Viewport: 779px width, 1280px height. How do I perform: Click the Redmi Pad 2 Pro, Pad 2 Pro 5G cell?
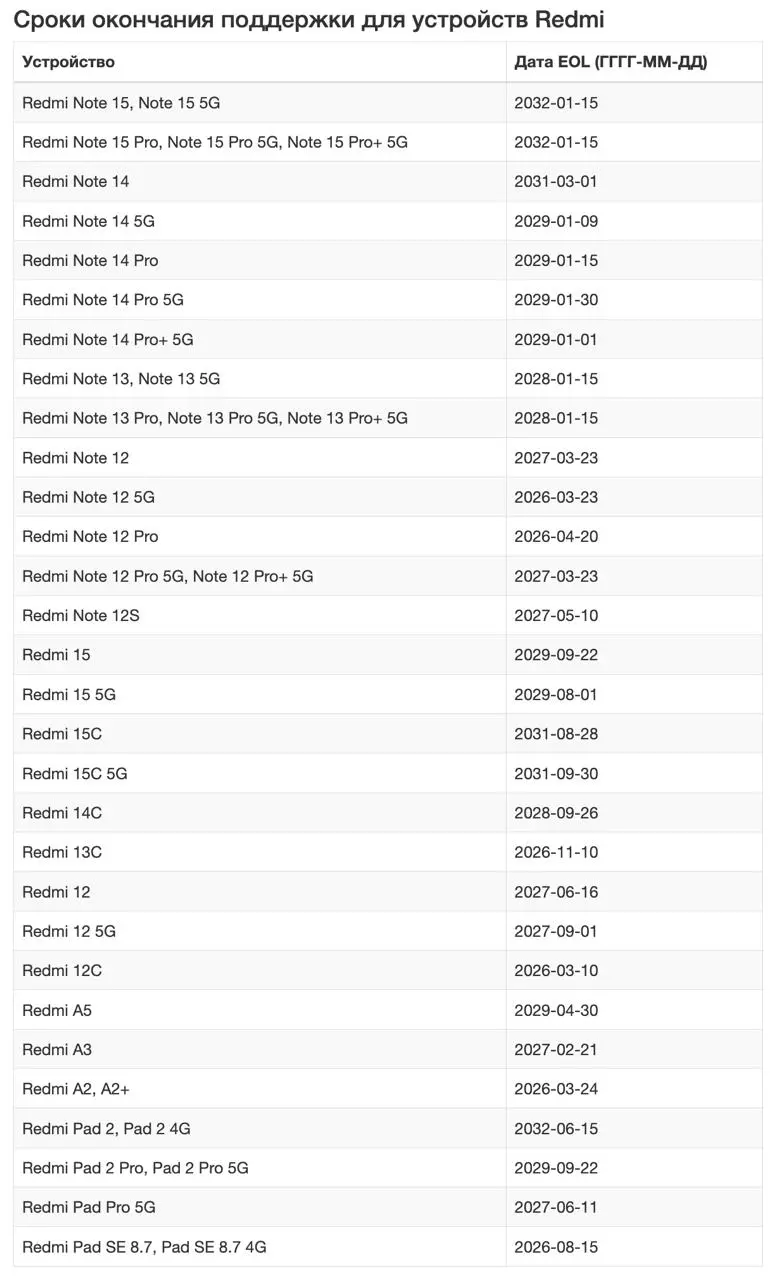260,1168
